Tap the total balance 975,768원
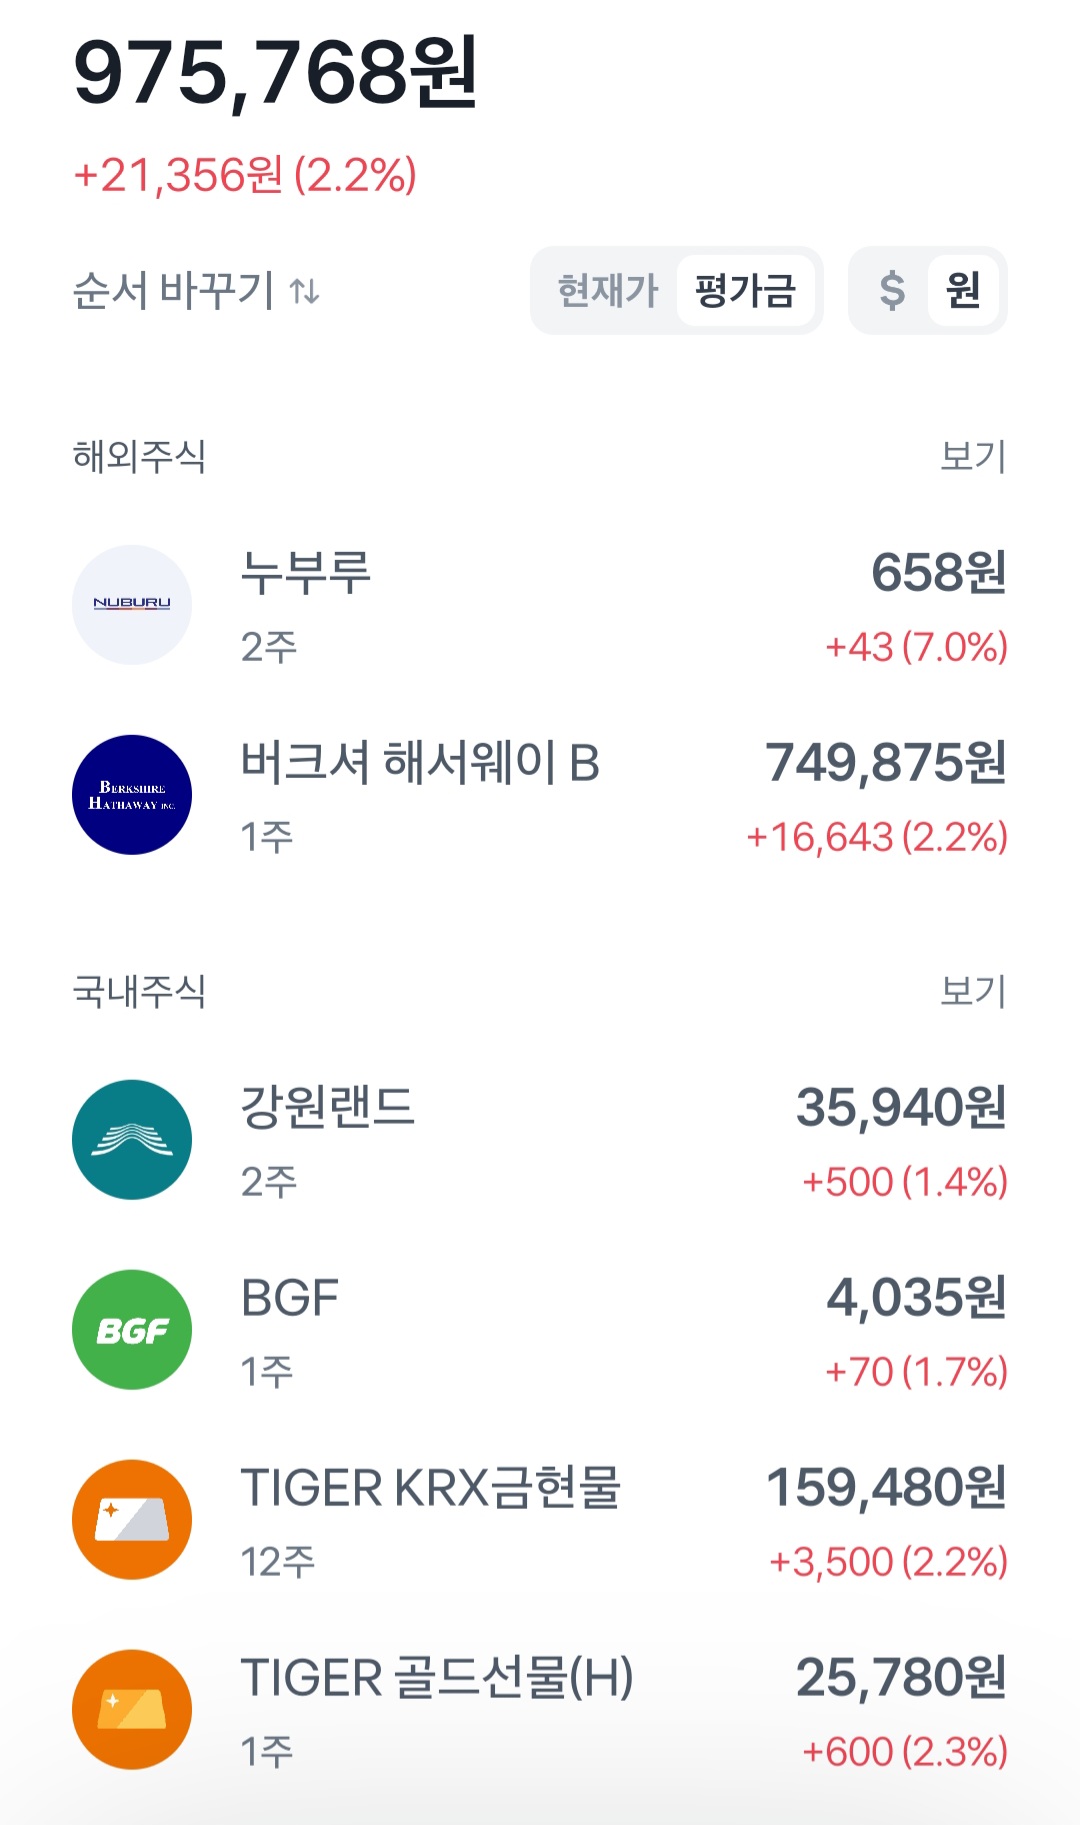 276,72
